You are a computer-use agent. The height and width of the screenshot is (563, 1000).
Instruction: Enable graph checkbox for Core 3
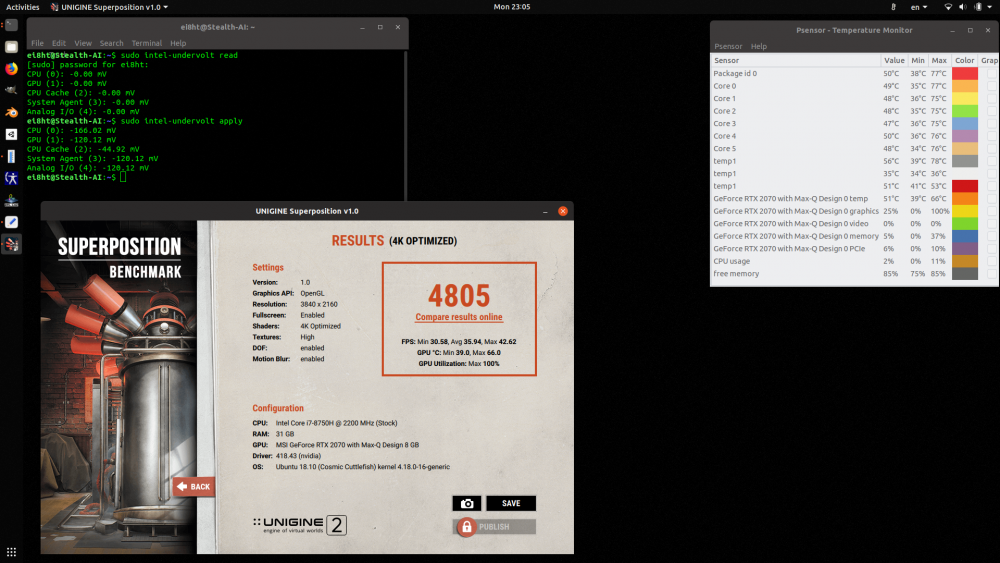(991, 124)
